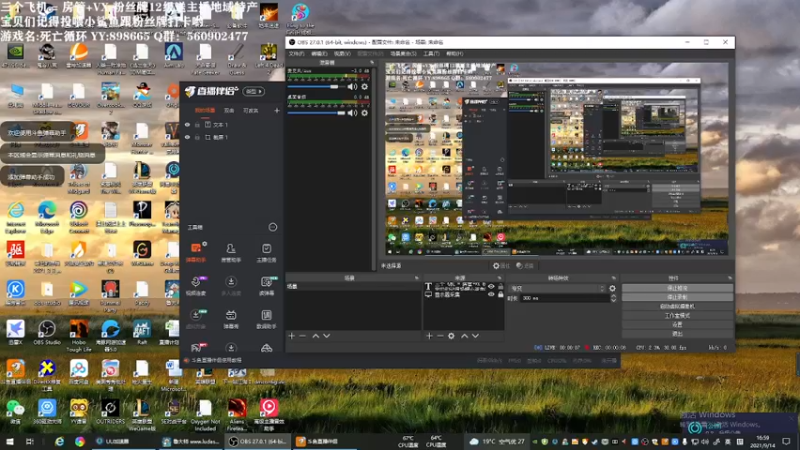Open source Filters button below preview
Viewport: 800px width, 450px height.
(524, 266)
